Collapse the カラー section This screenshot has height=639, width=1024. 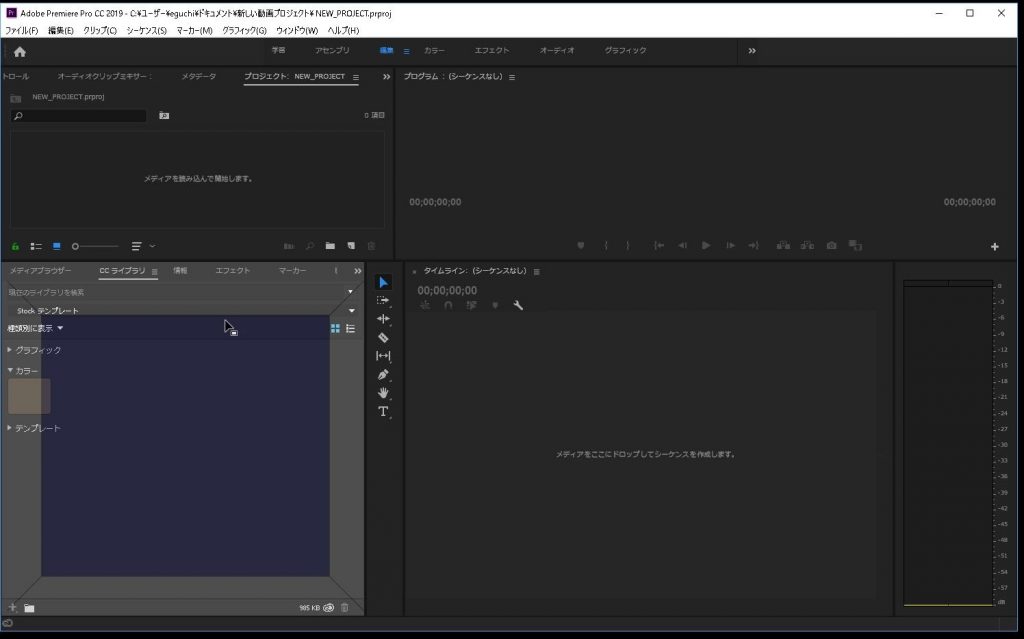point(10,371)
